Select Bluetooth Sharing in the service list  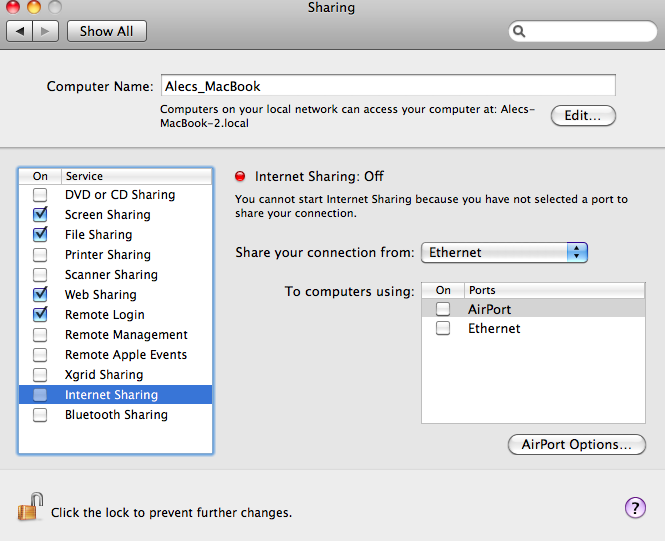(x=116, y=415)
